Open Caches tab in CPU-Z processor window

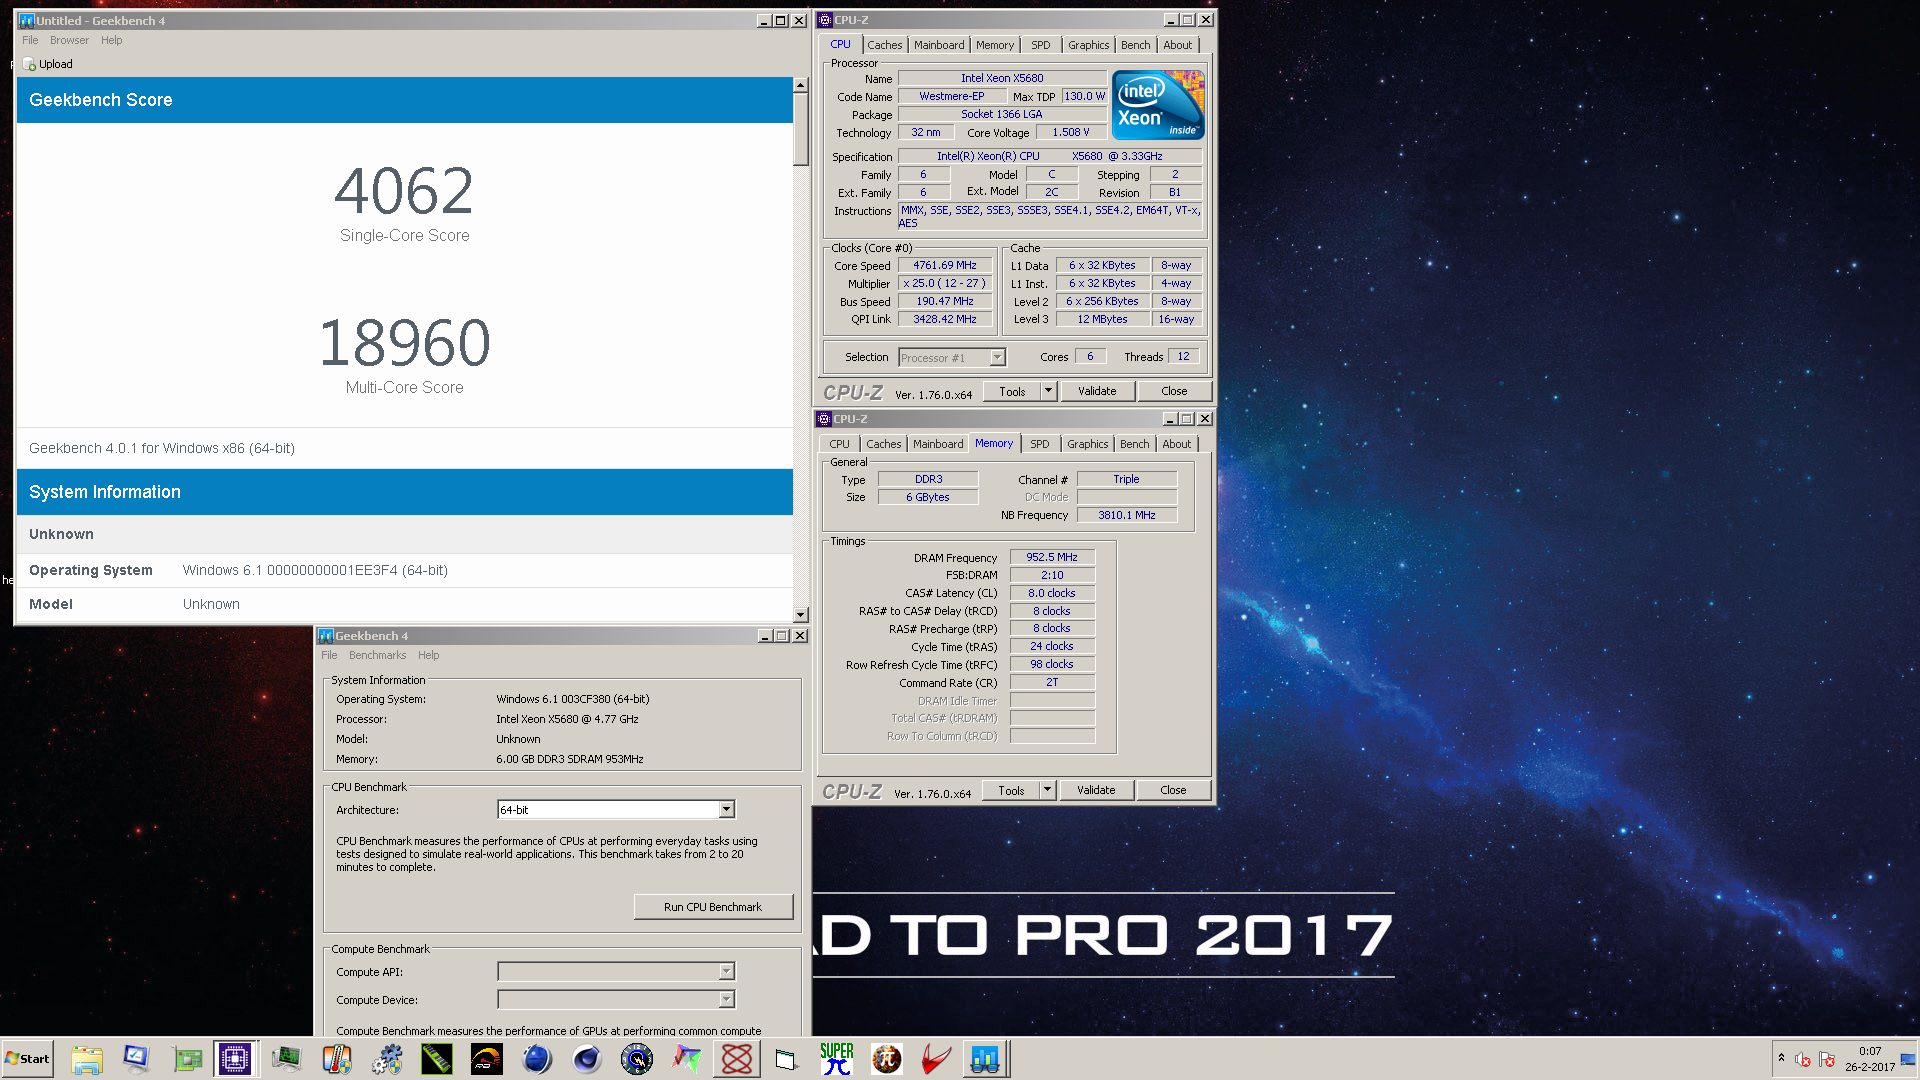(884, 45)
